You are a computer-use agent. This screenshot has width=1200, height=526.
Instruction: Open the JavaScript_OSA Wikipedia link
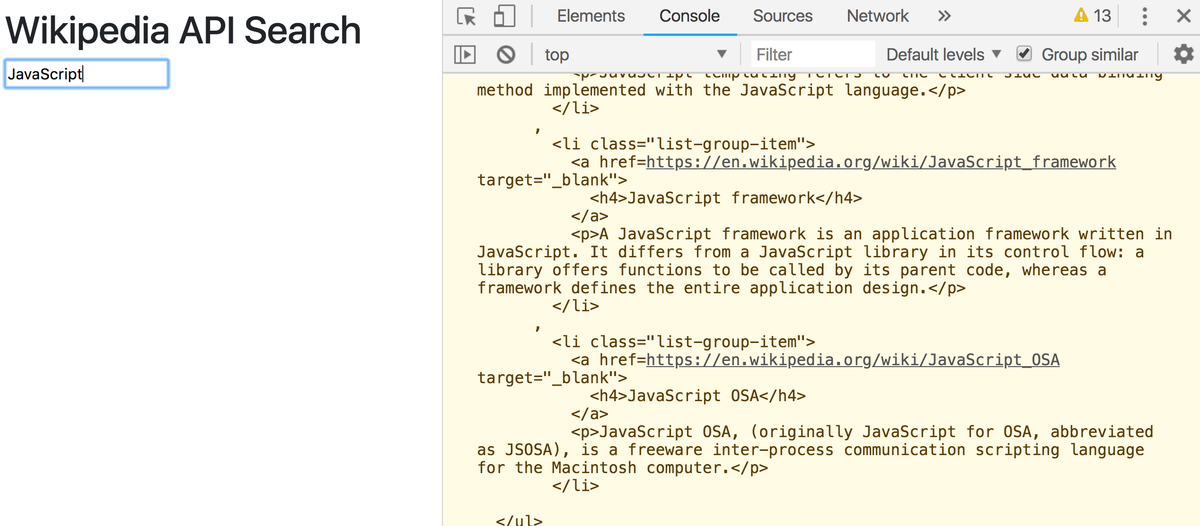pos(853,360)
